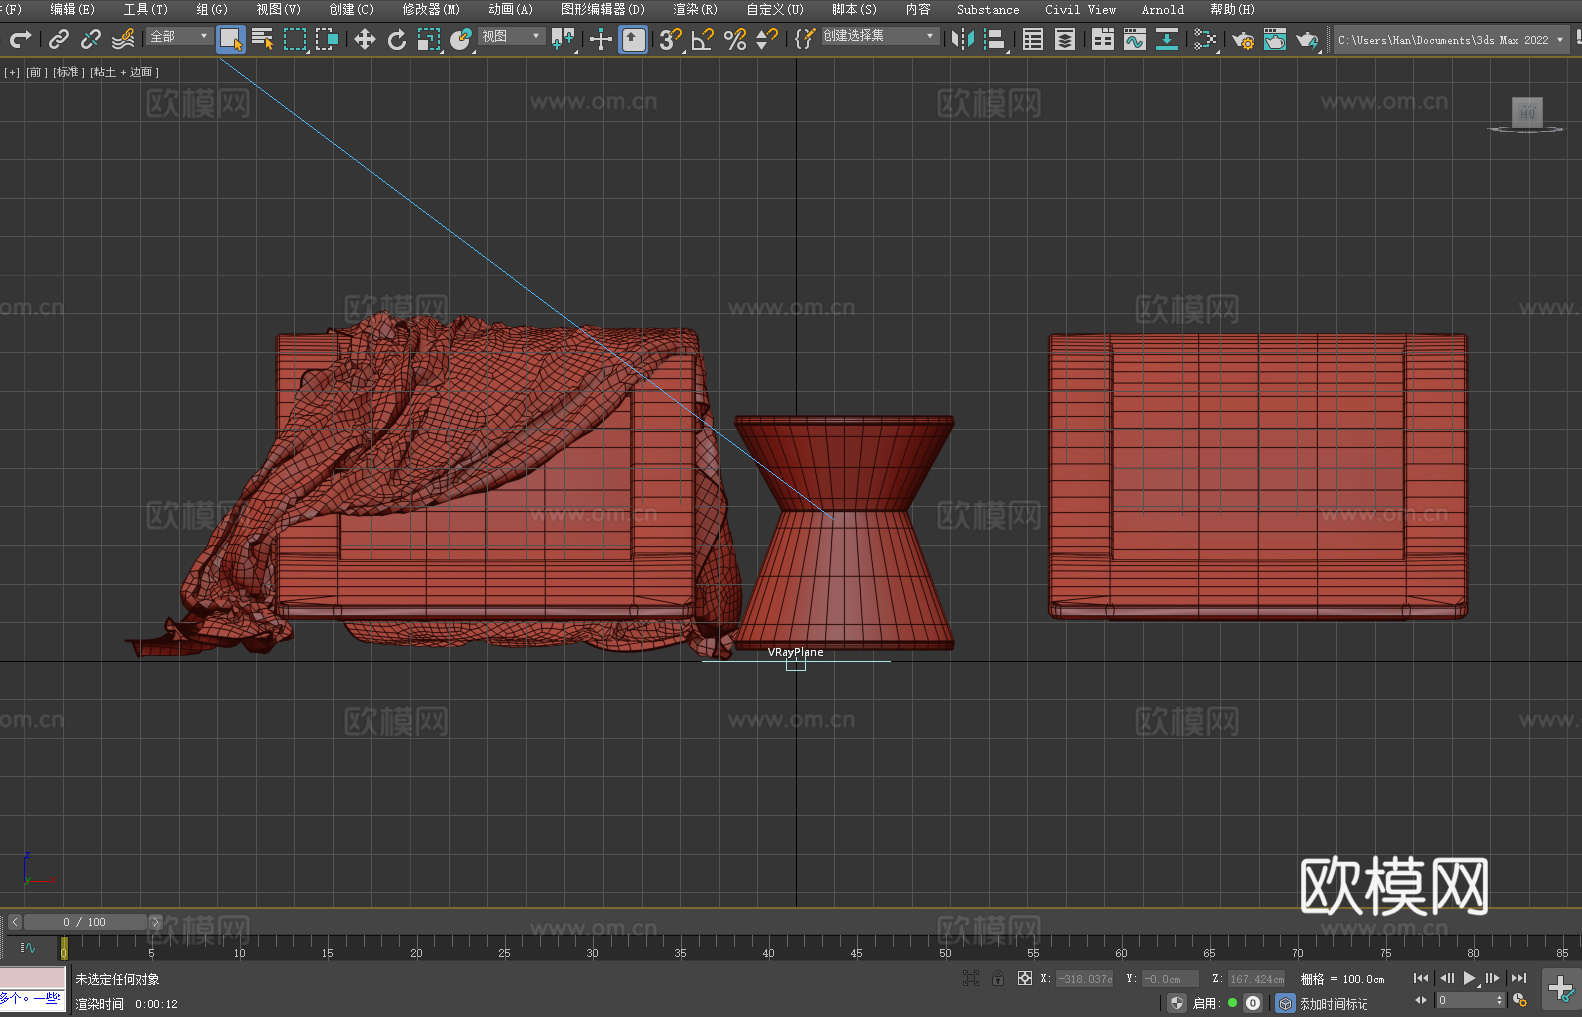Select the Unlink Selection tool
1582x1017 pixels.
point(91,39)
